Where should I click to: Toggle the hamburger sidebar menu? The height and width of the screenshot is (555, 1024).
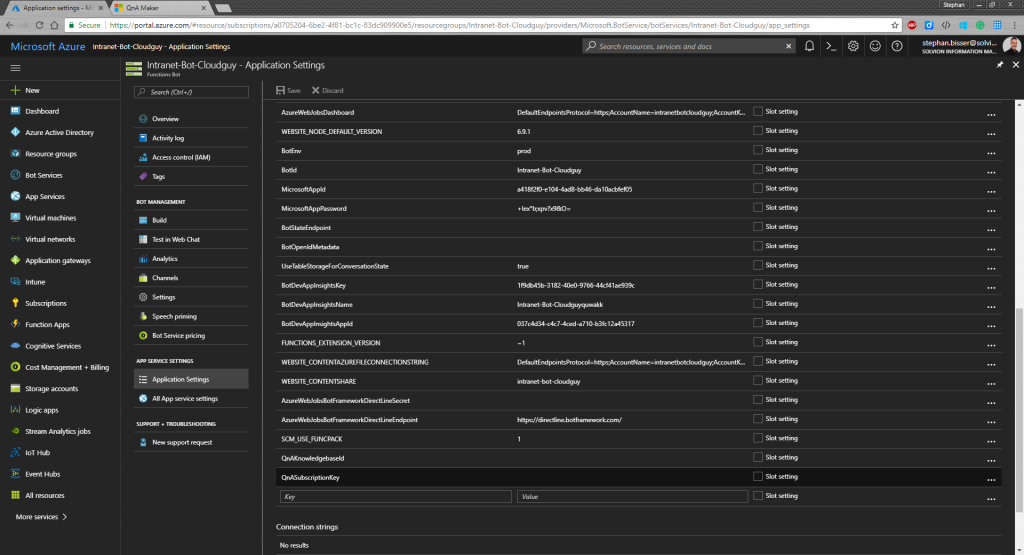(x=16, y=68)
